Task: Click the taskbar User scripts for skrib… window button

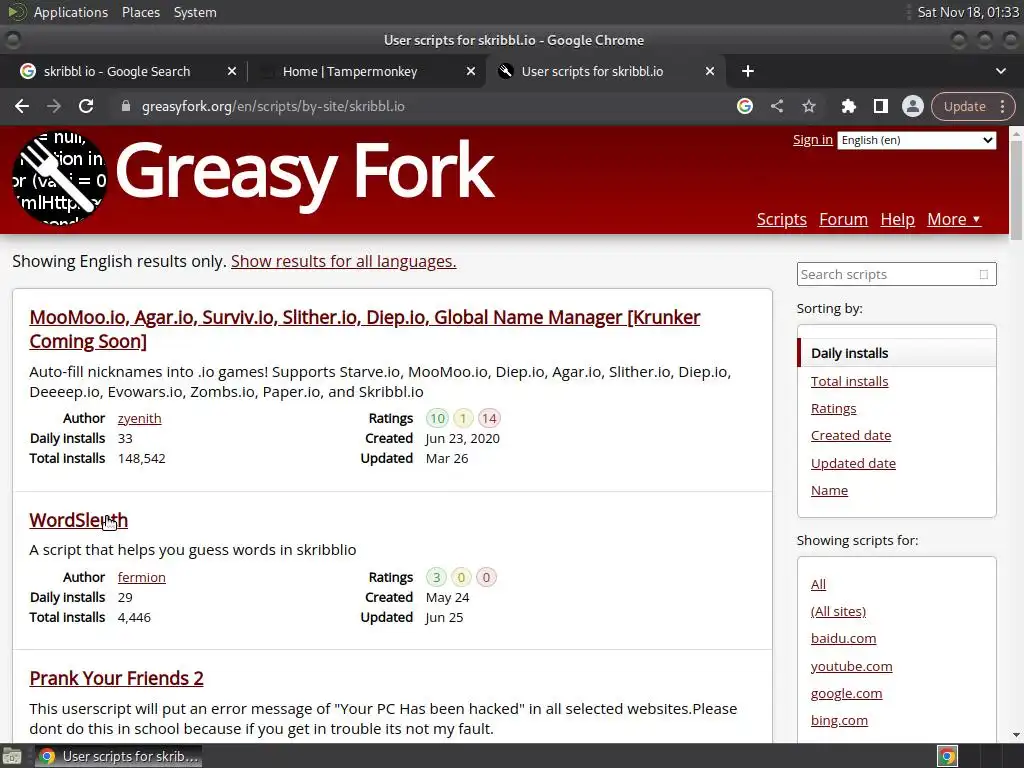Action: point(118,757)
